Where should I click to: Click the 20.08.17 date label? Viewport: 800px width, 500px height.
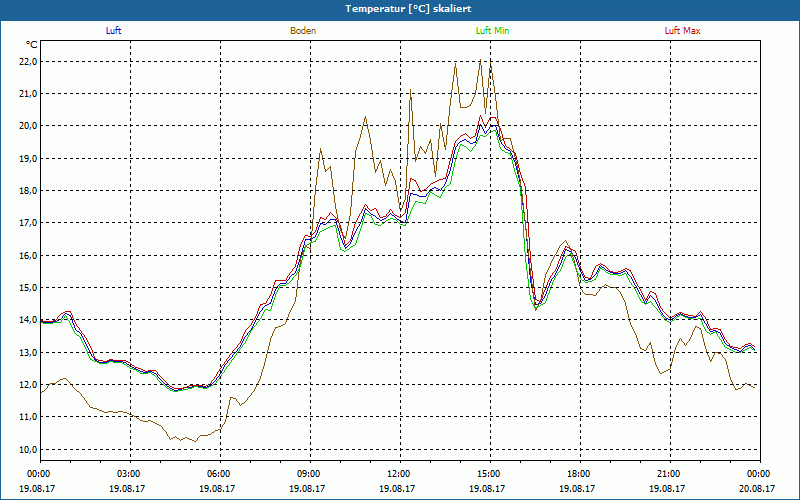(x=759, y=488)
